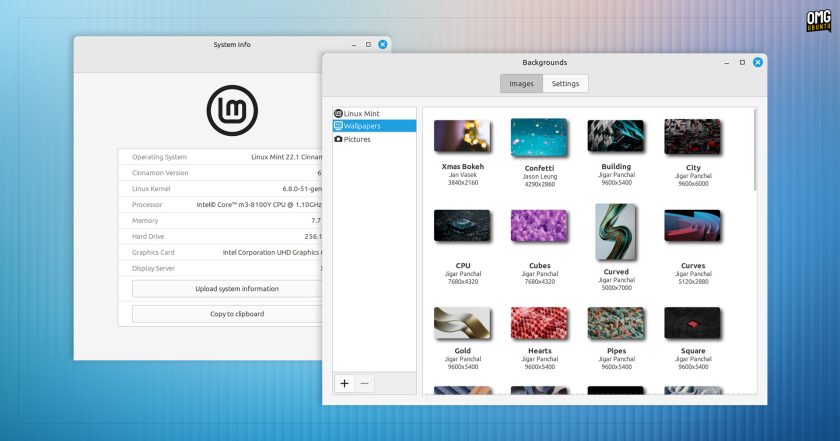Image resolution: width=840 pixels, height=441 pixels.
Task: Close the System Info window
Action: pos(382,44)
